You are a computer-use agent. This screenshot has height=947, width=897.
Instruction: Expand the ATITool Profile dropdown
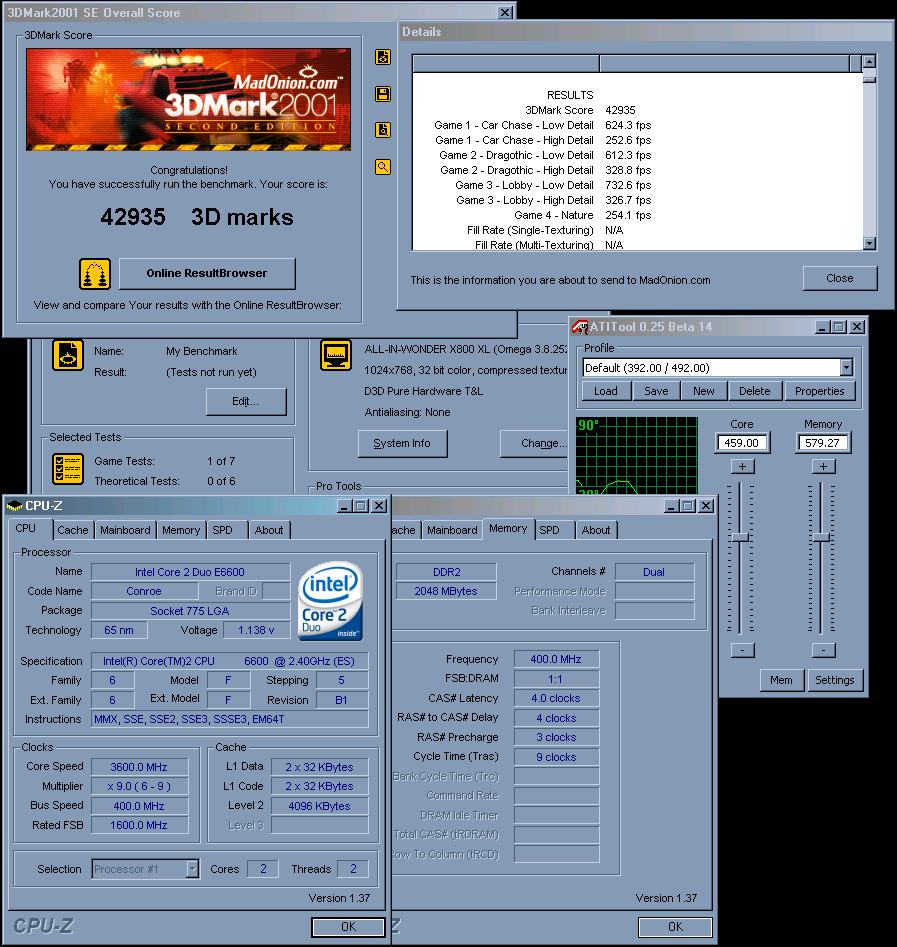point(846,367)
